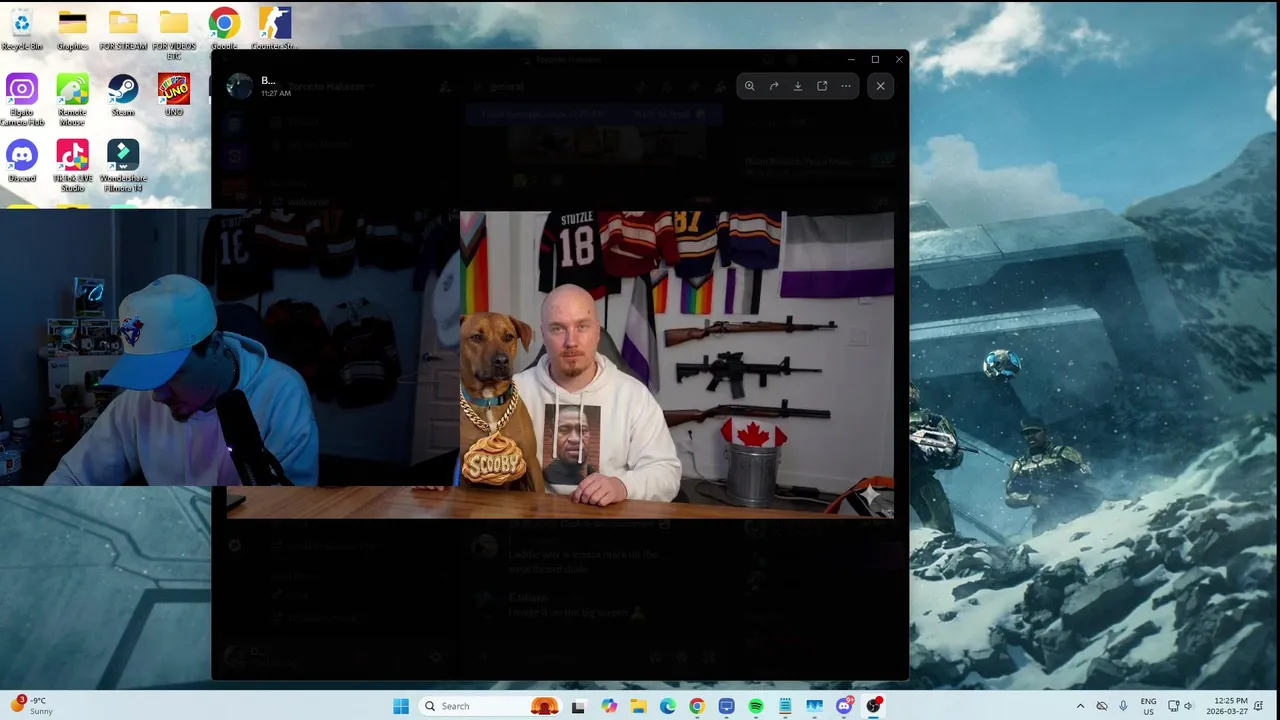The image size is (1280, 720).
Task: Launch Remote Mouse desktop shortcut
Action: 72,99
